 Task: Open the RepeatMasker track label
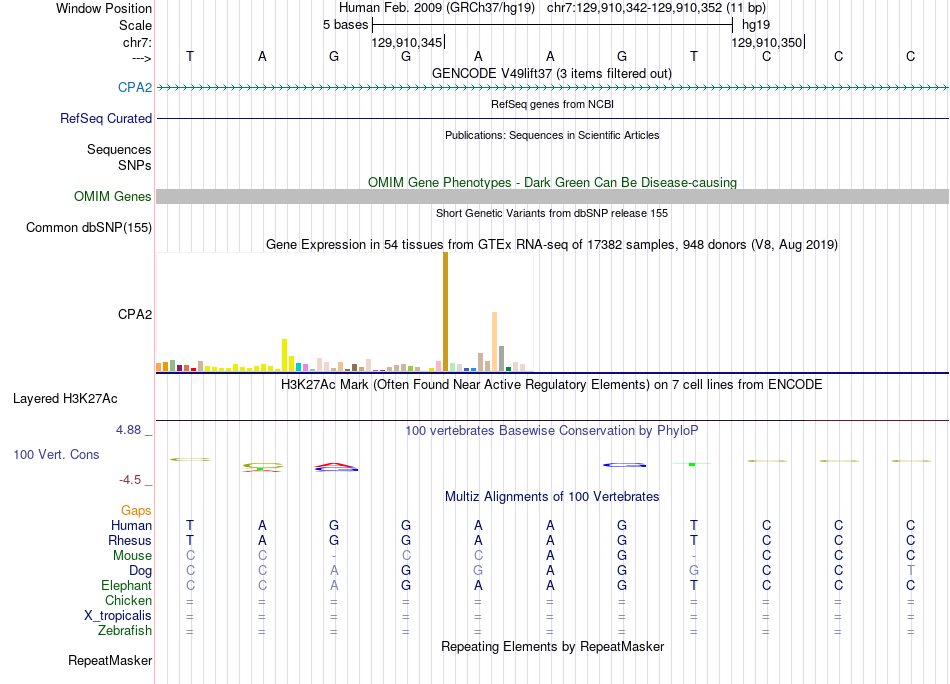110,660
